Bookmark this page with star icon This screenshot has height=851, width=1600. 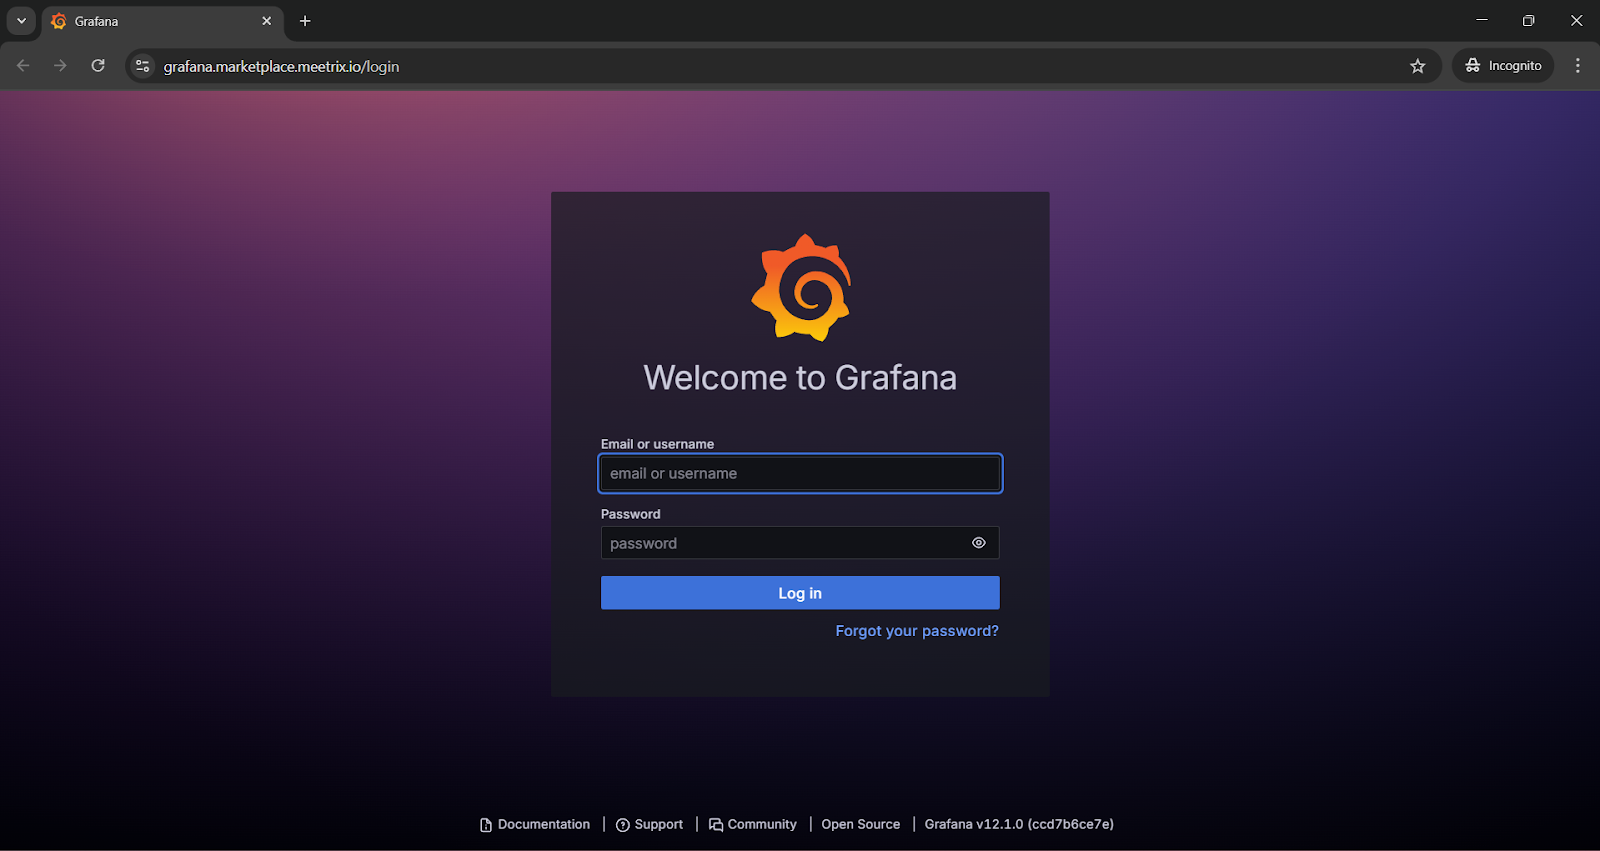point(1417,66)
